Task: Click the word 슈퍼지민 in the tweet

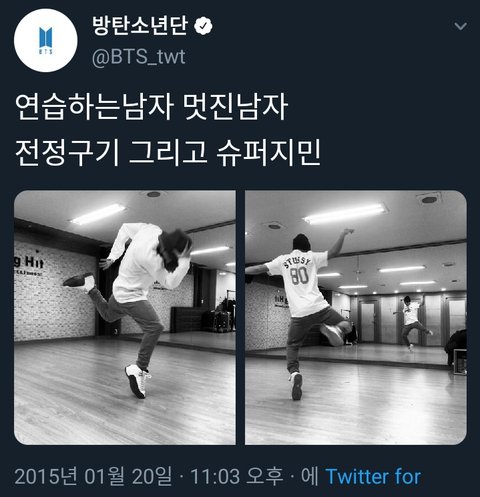Action: (269, 153)
